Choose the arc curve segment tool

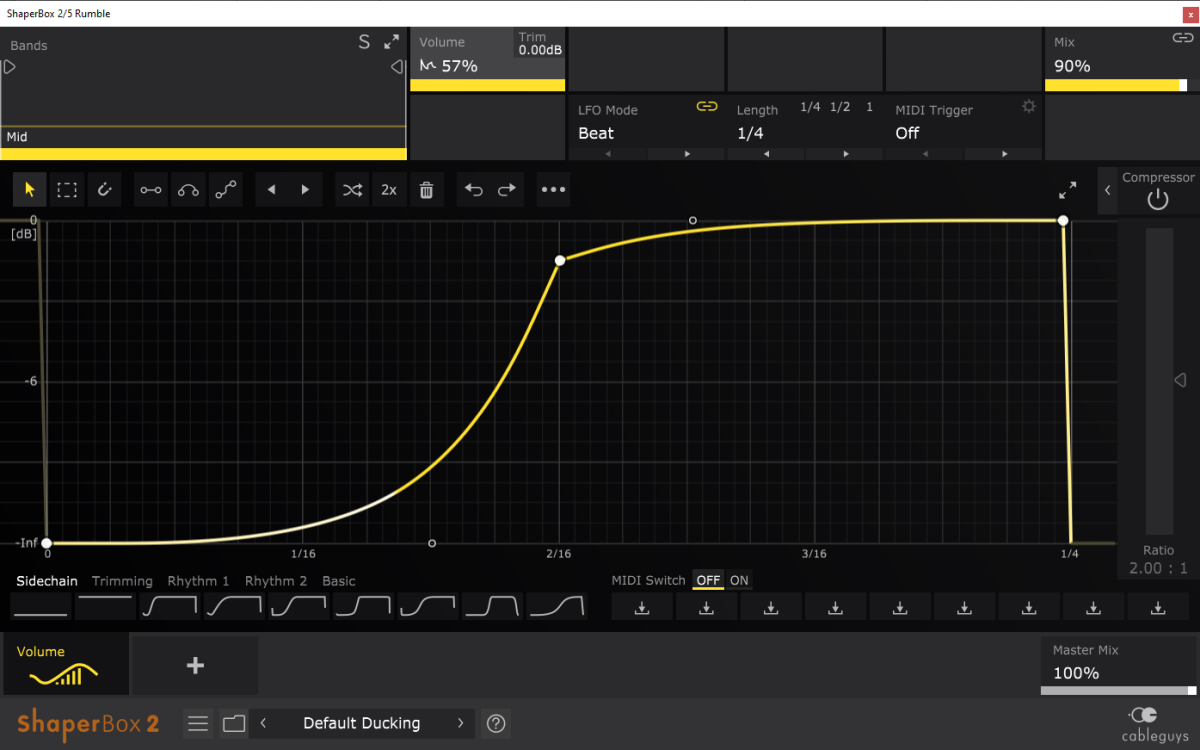189,189
